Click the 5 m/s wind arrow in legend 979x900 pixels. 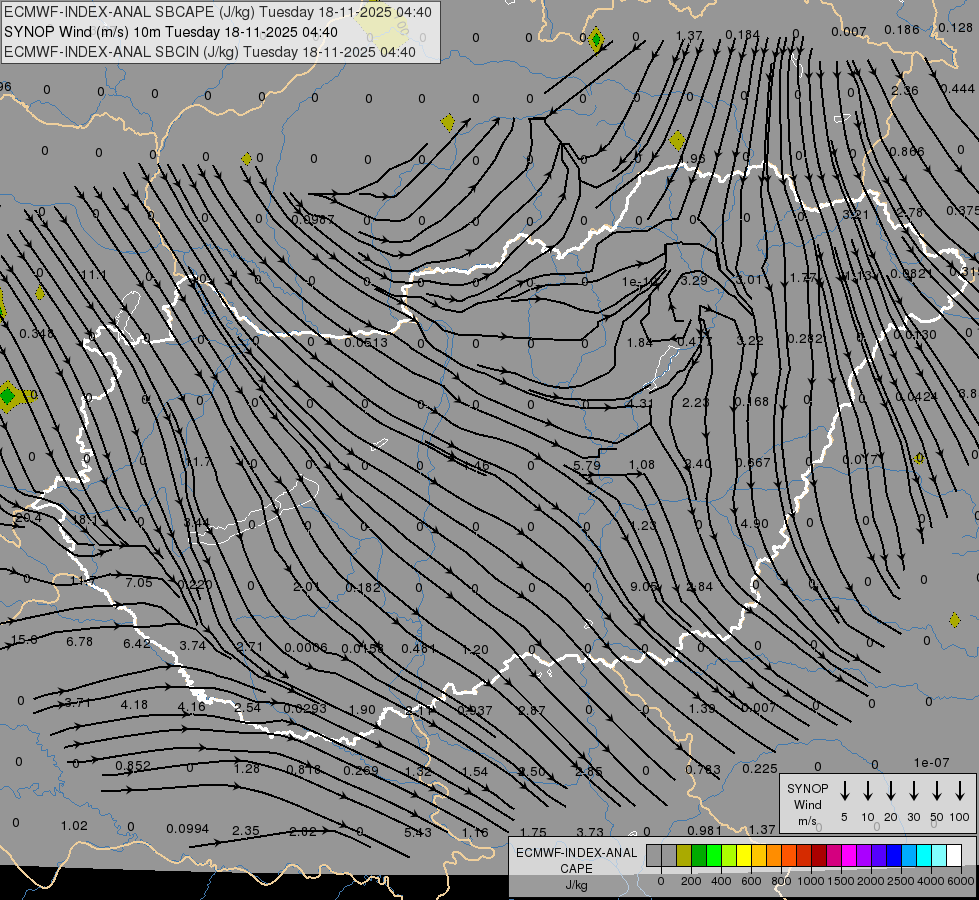(845, 790)
